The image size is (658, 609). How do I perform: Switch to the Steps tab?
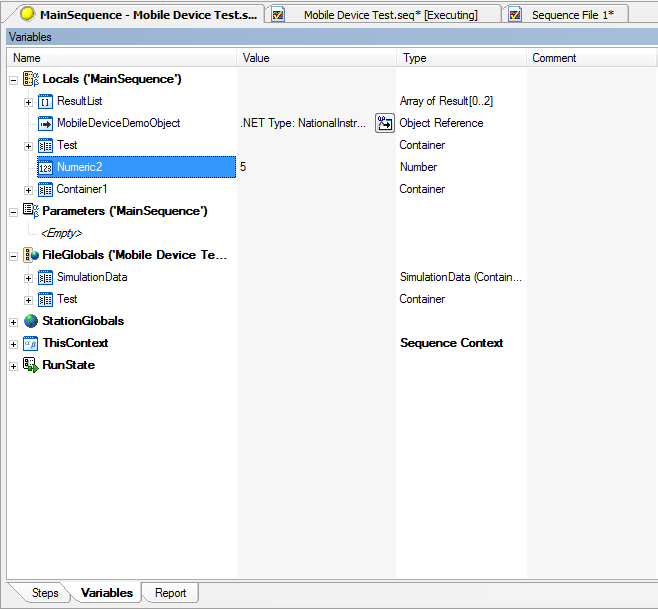tap(44, 593)
